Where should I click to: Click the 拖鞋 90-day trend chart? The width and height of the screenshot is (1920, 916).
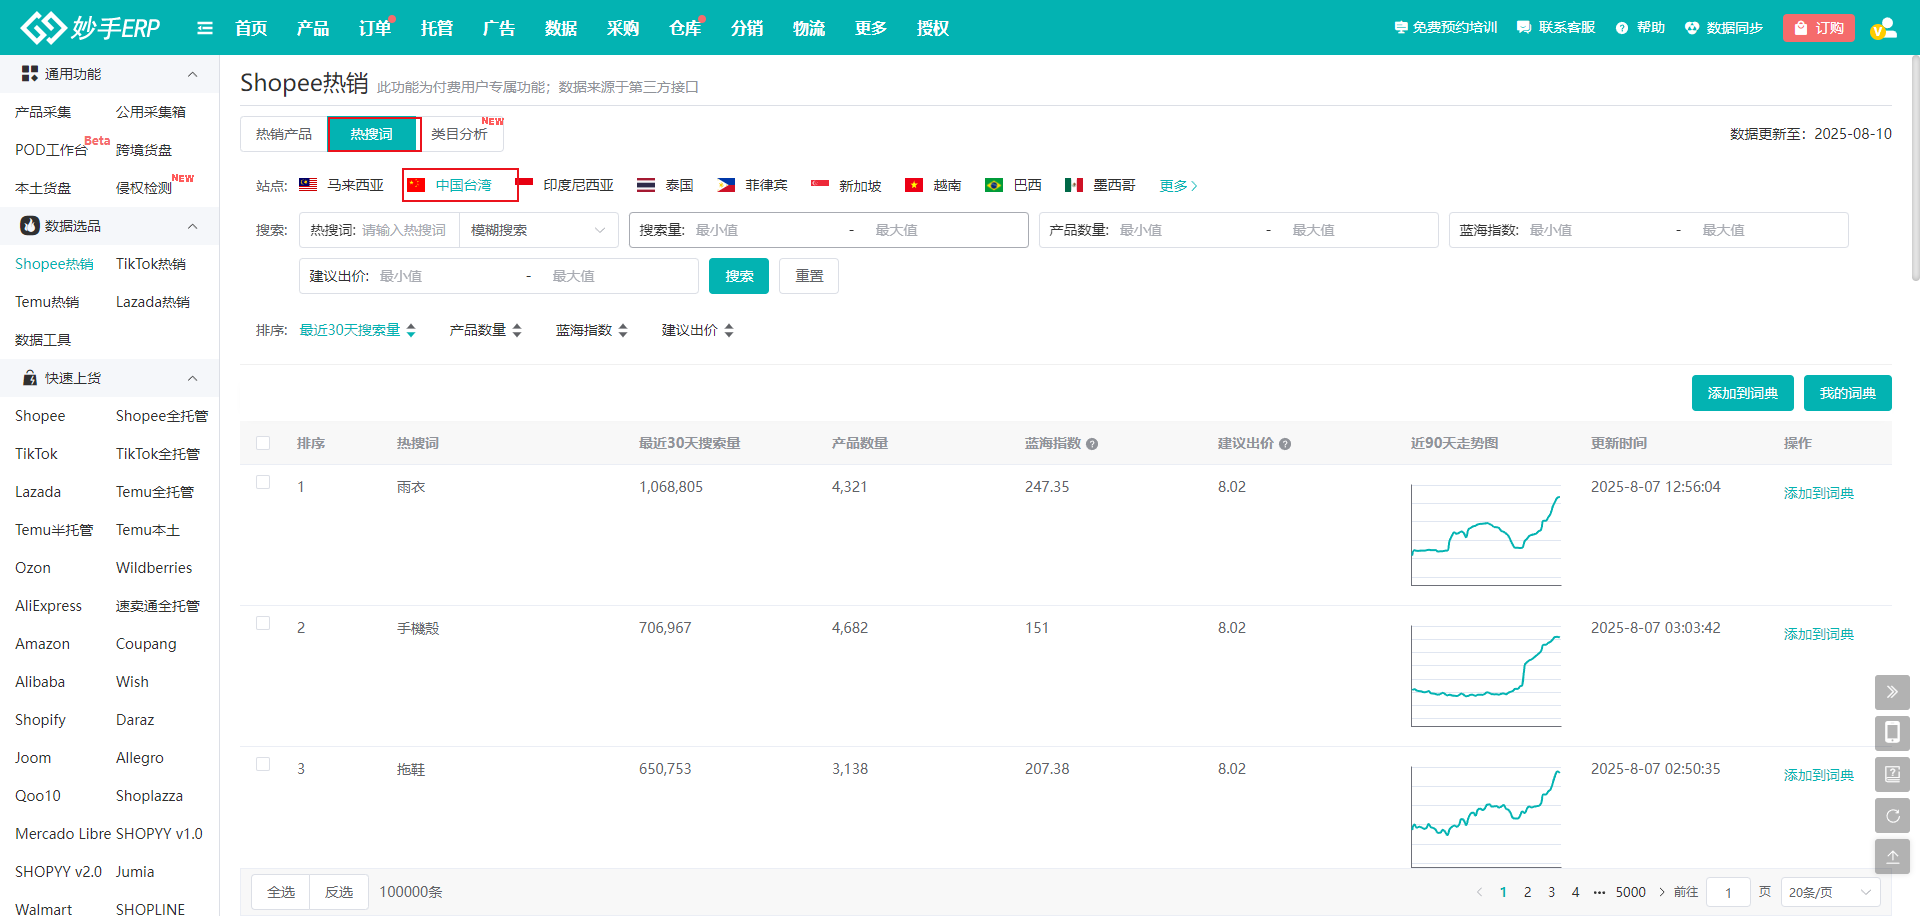coord(1486,817)
